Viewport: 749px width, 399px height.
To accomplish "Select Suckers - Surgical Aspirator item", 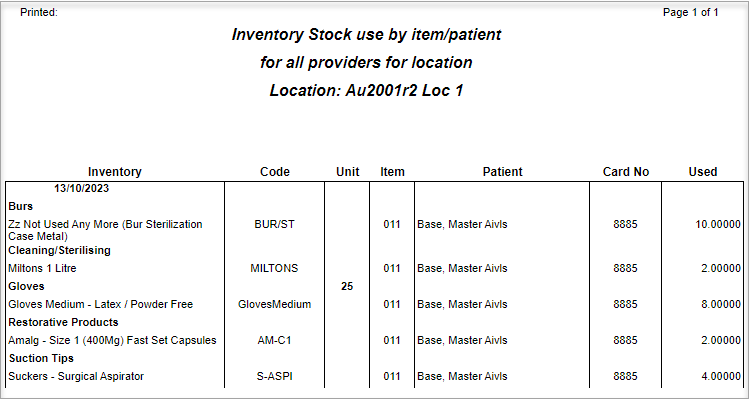I will (x=76, y=377).
